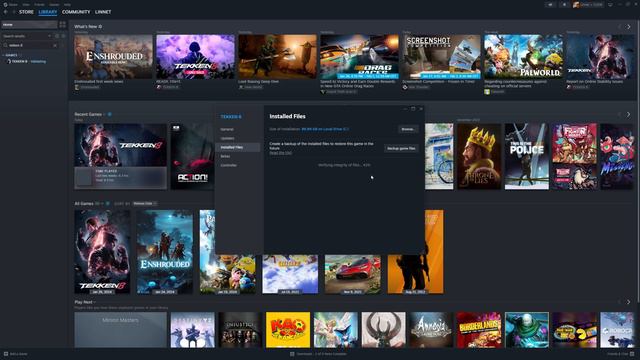Image resolution: width=640 pixels, height=360 pixels.
Task: Close the TEKKEN 8 properties dialog
Action: (421, 109)
